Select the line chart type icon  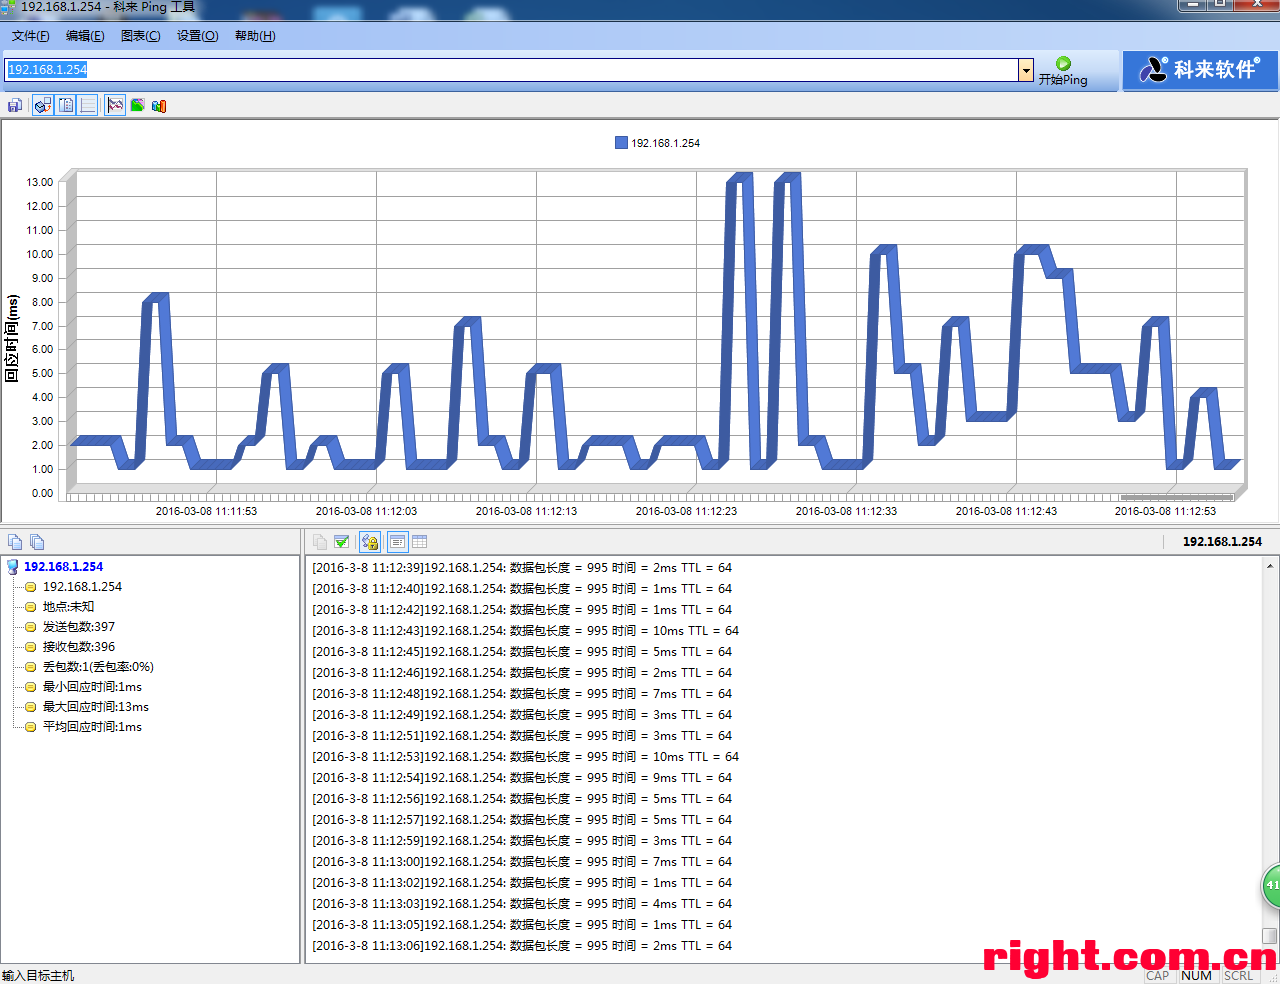[115, 105]
